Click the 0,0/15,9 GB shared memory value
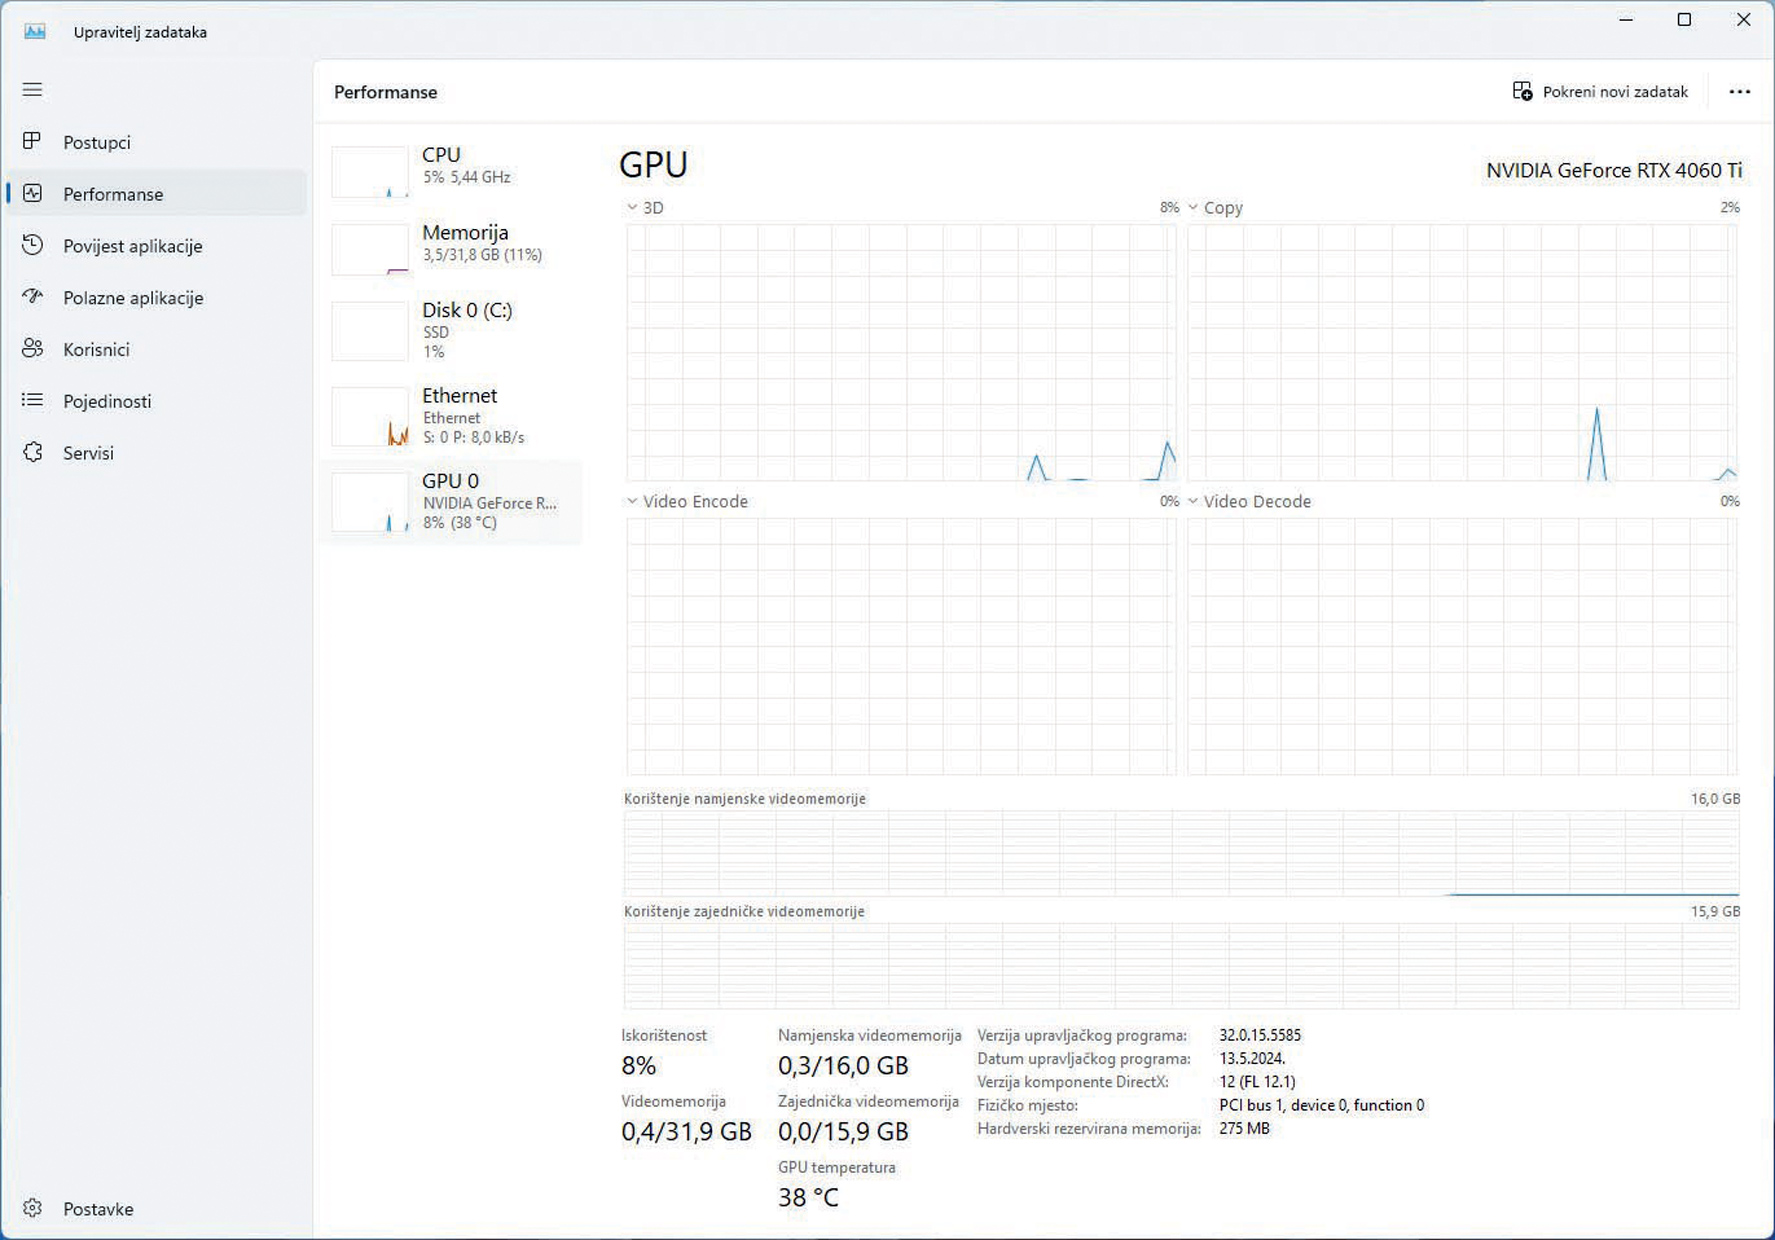The image size is (1775, 1240). point(843,1131)
